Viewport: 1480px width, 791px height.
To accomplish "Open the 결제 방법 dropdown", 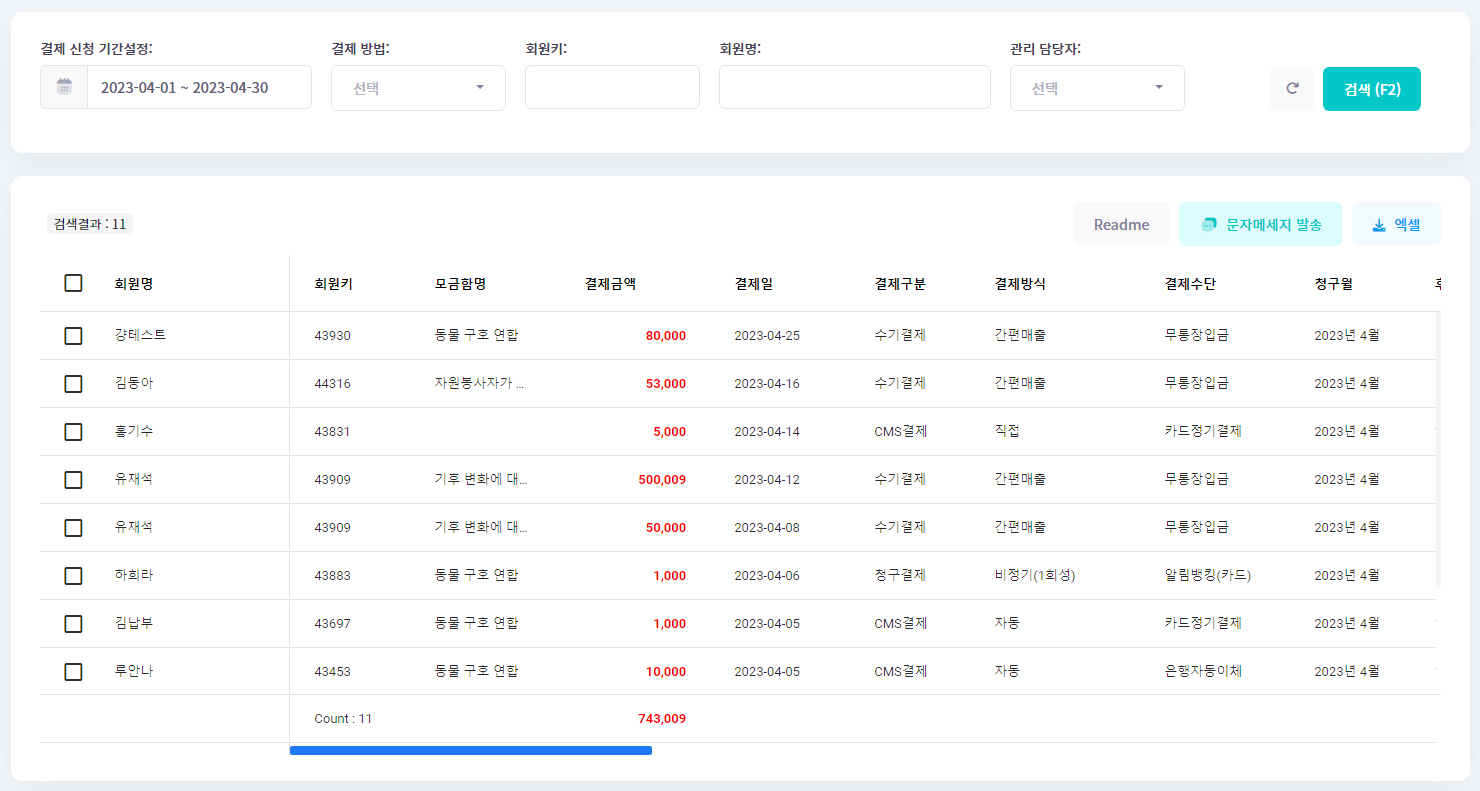I will click(418, 88).
